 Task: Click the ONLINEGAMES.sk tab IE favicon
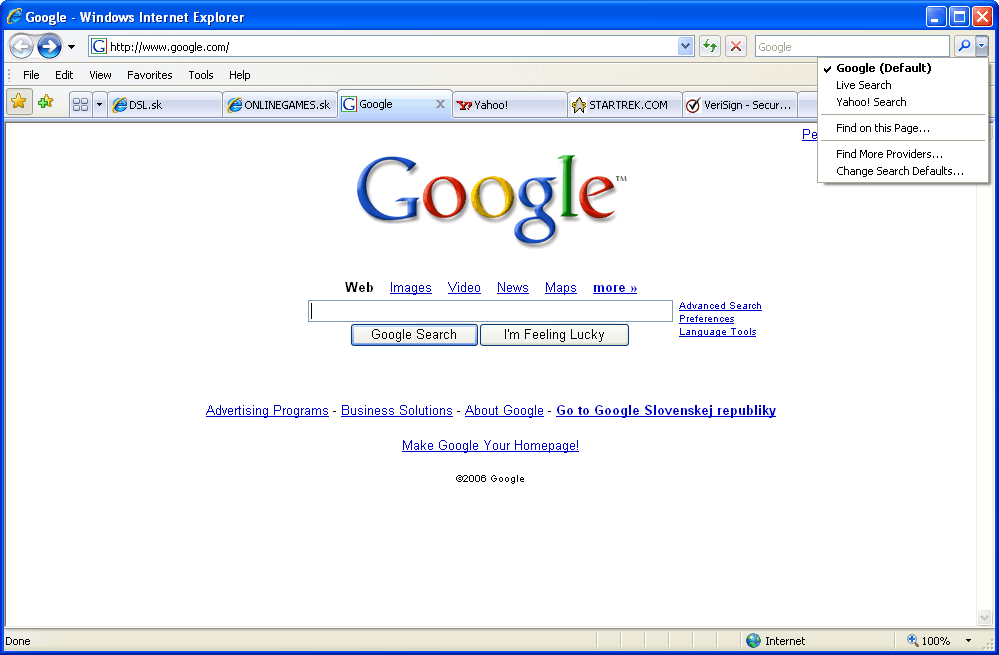point(234,105)
